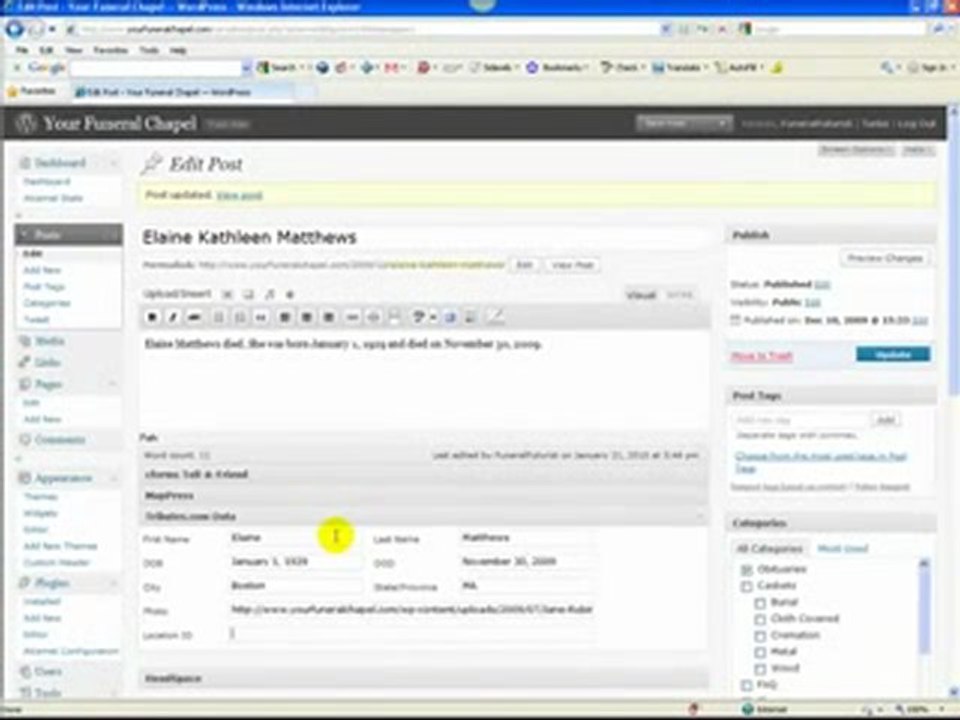
Task: Toggle the Appearance menu arrow
Action: tap(113, 478)
